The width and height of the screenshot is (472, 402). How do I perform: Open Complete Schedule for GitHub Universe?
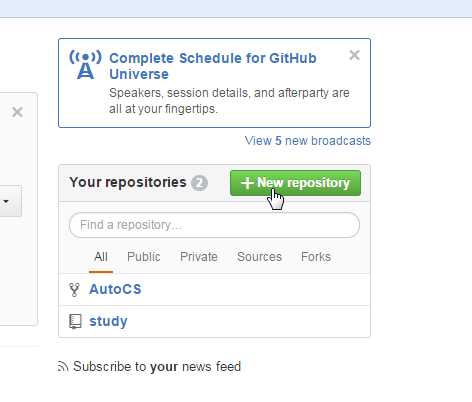point(213,66)
